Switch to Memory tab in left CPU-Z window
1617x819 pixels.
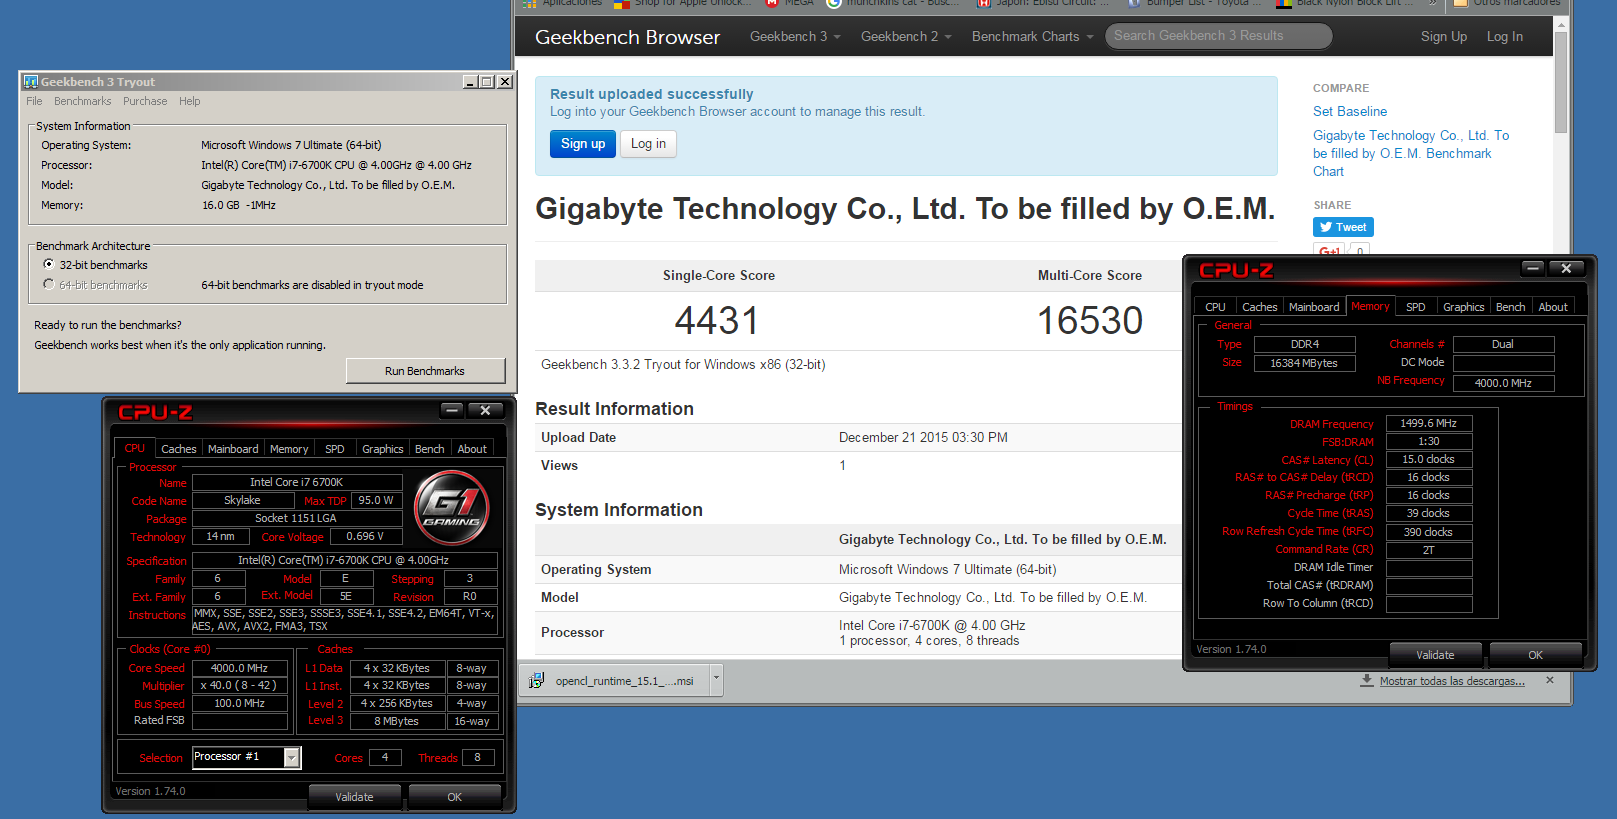click(x=289, y=449)
